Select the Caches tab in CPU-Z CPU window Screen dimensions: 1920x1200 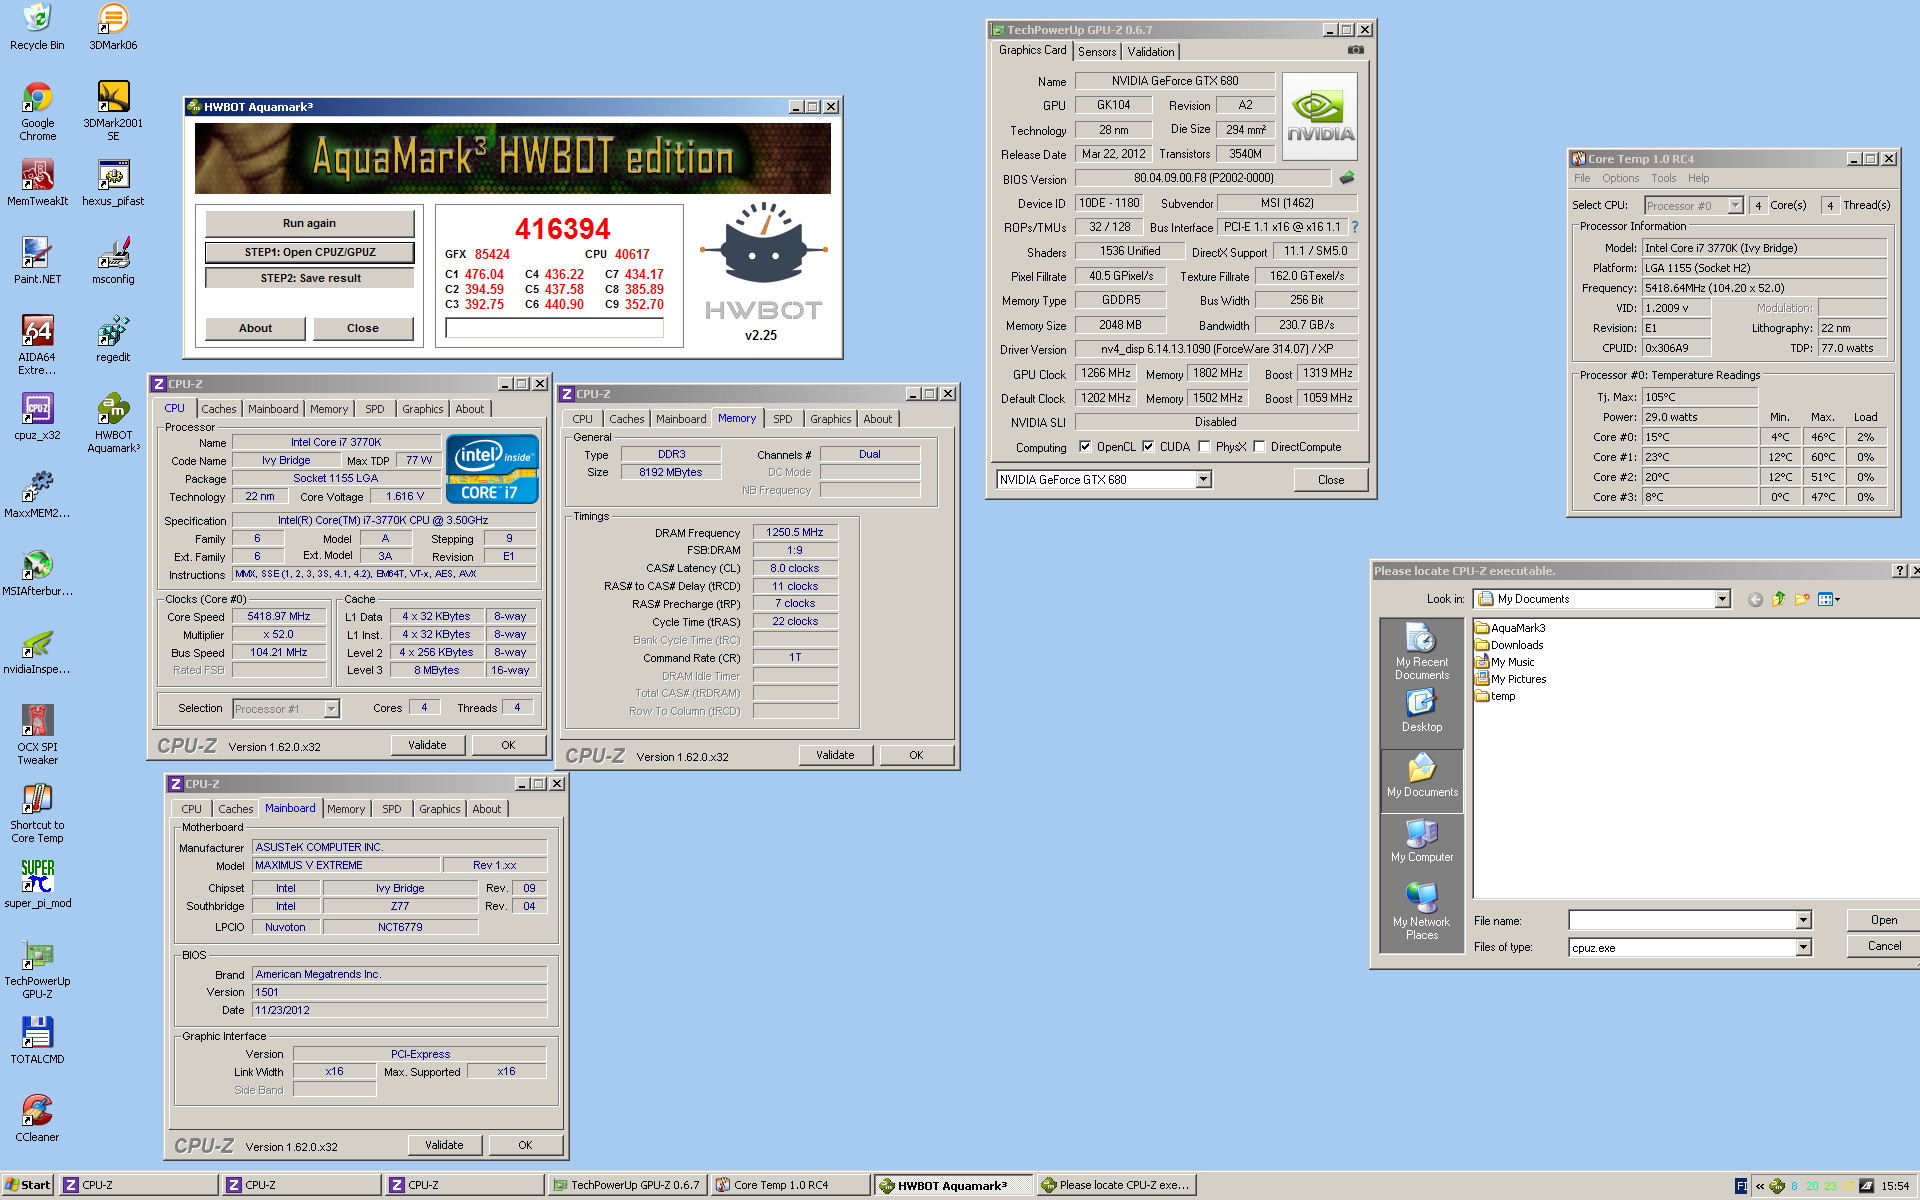tap(218, 409)
